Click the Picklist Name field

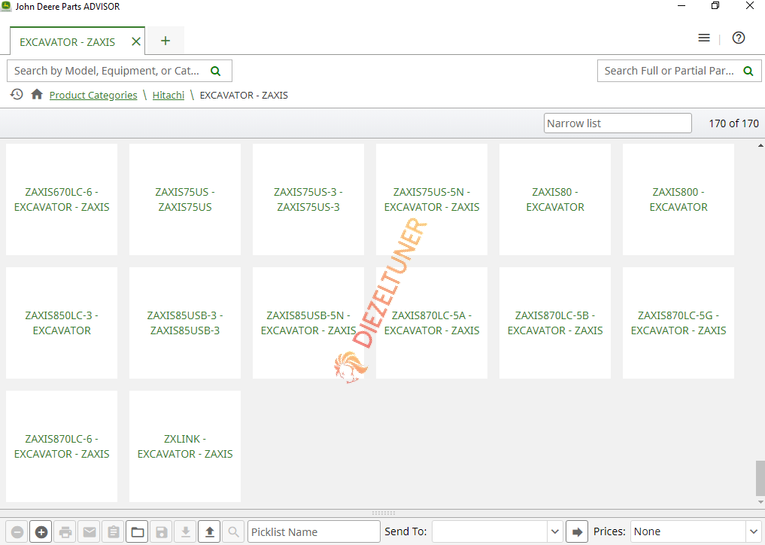[x=314, y=532]
